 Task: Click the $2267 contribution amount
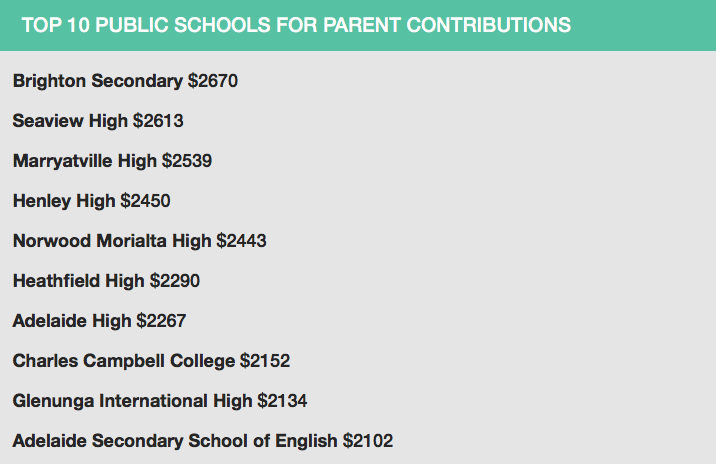(x=161, y=321)
